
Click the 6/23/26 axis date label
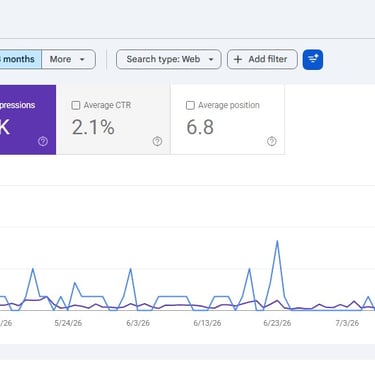[277, 323]
